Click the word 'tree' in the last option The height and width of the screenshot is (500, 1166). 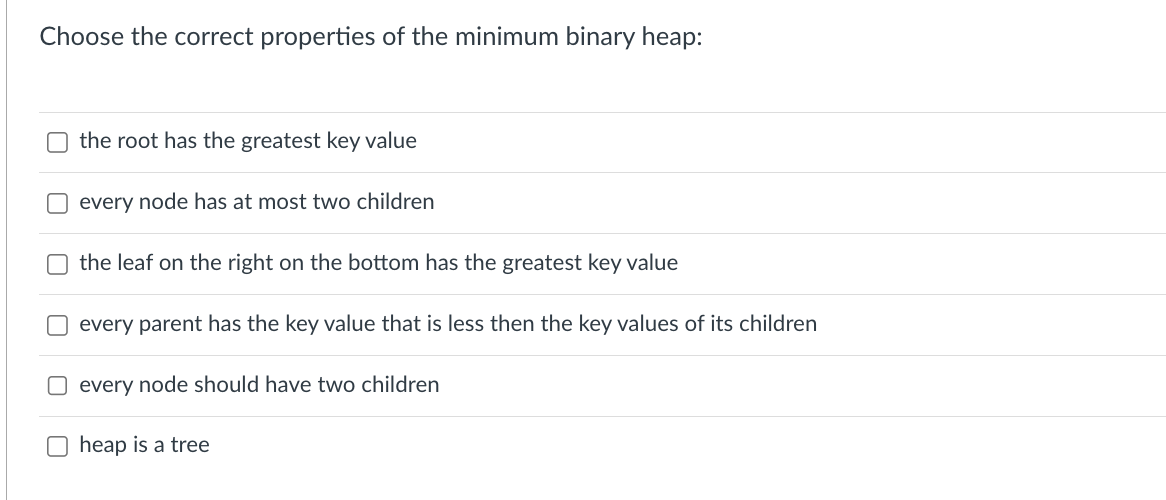(190, 445)
